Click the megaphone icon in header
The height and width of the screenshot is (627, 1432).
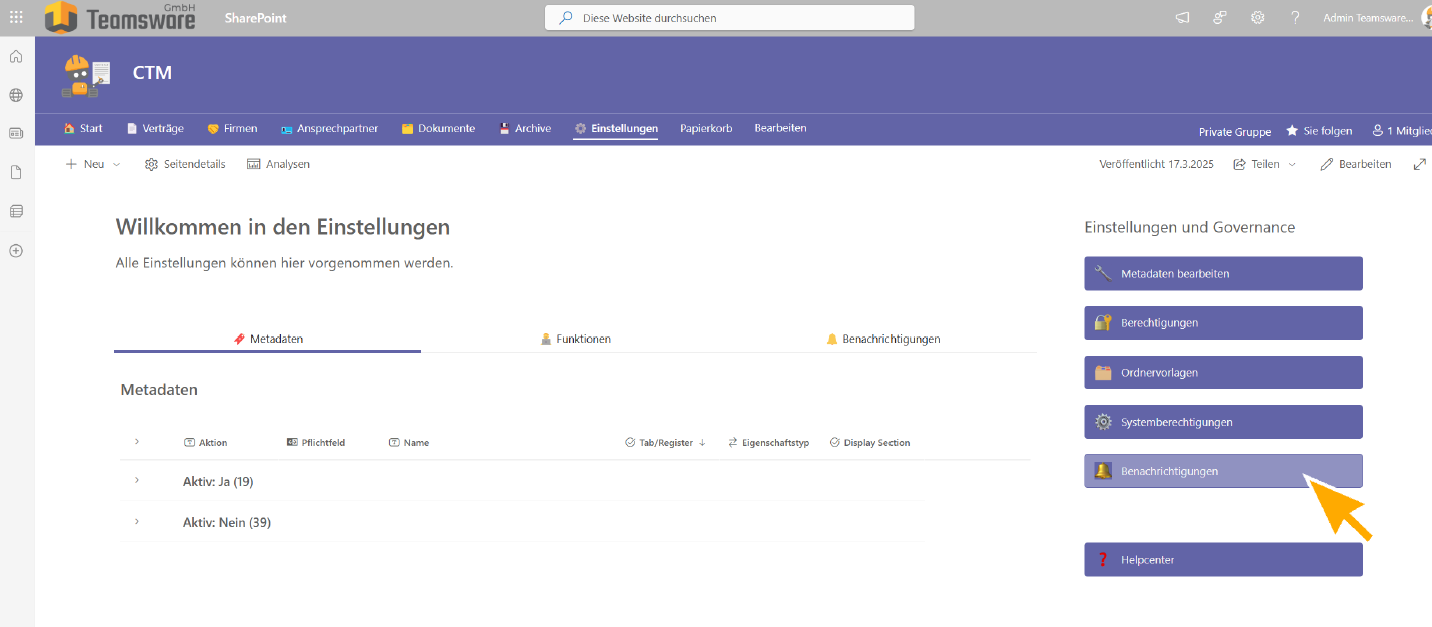pos(1183,18)
